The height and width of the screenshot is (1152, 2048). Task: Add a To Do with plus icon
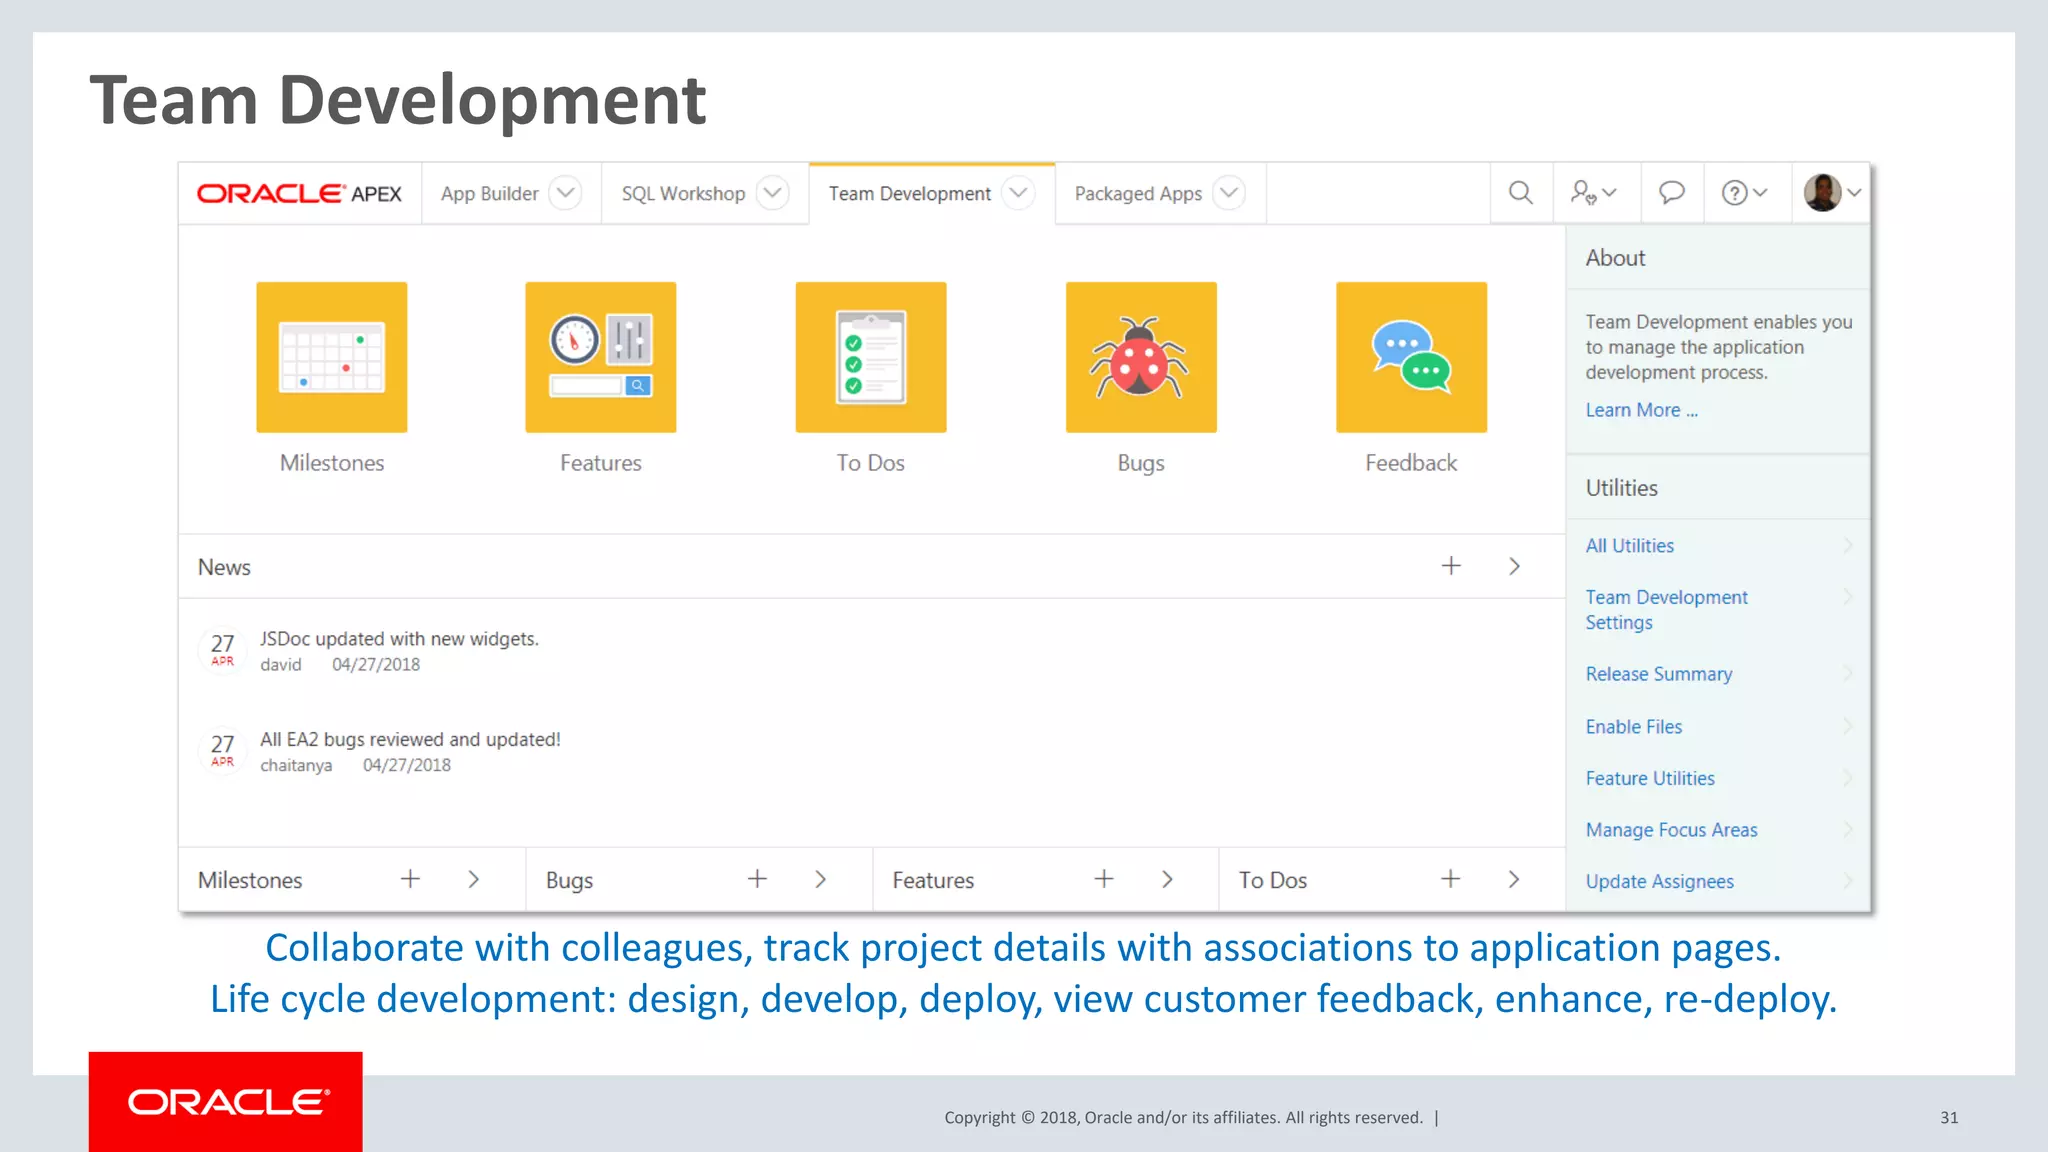click(x=1451, y=879)
